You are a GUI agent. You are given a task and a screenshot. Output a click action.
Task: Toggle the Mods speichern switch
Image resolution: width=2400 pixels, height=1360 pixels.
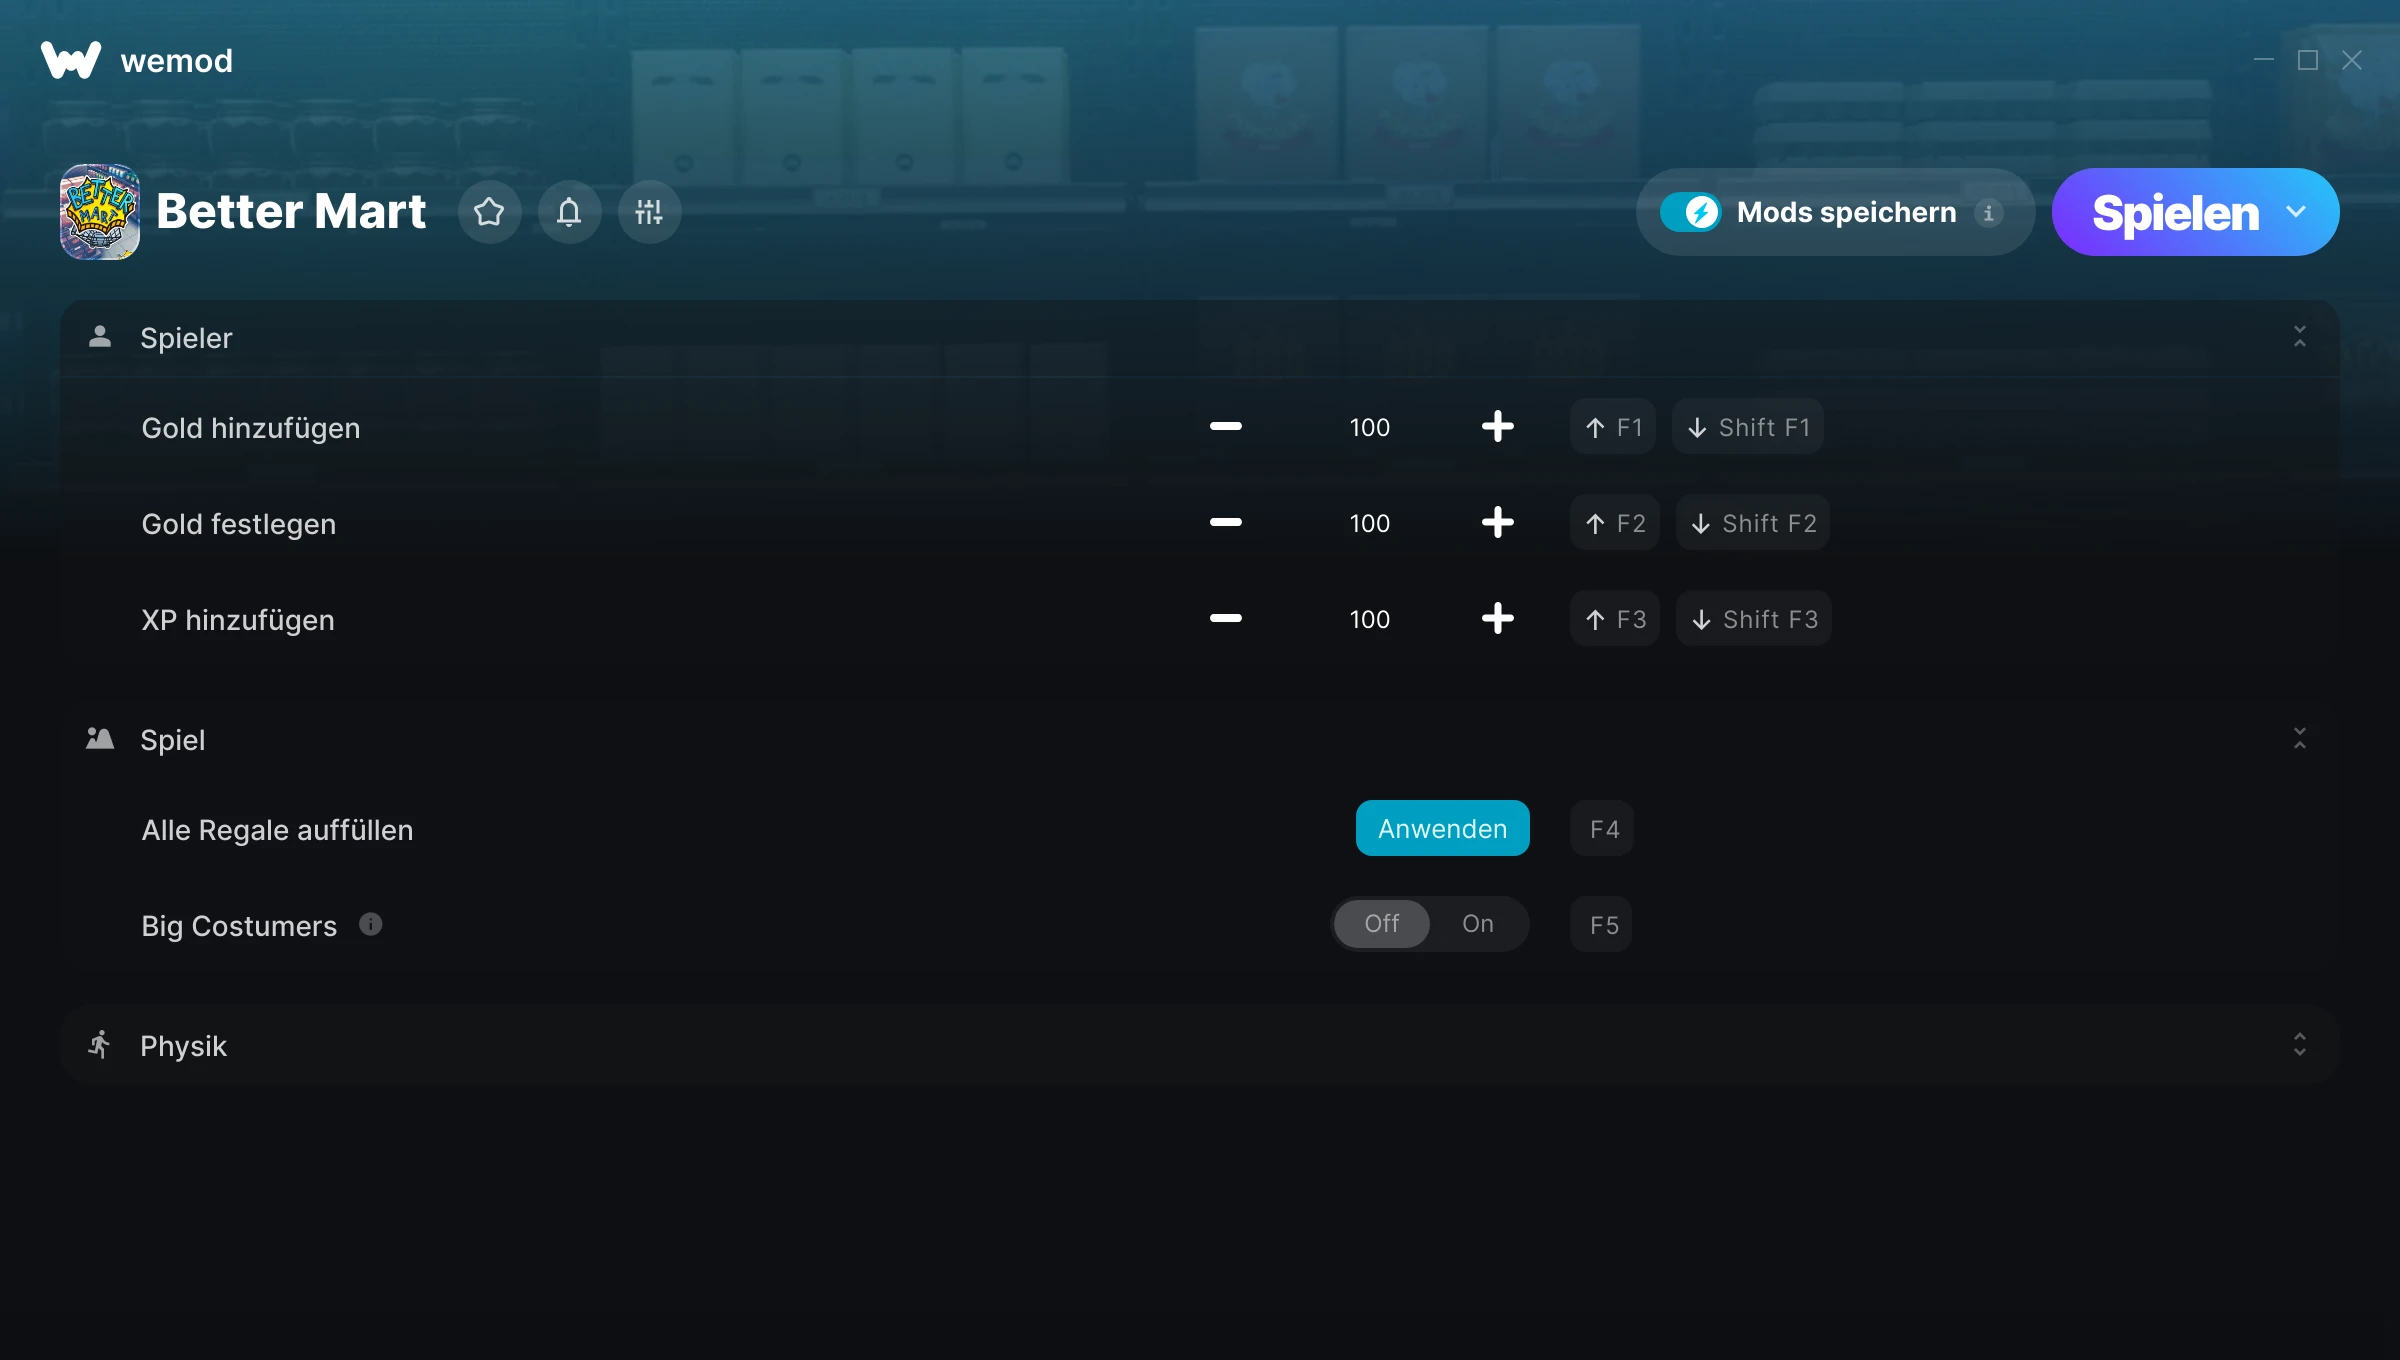[x=1691, y=212]
